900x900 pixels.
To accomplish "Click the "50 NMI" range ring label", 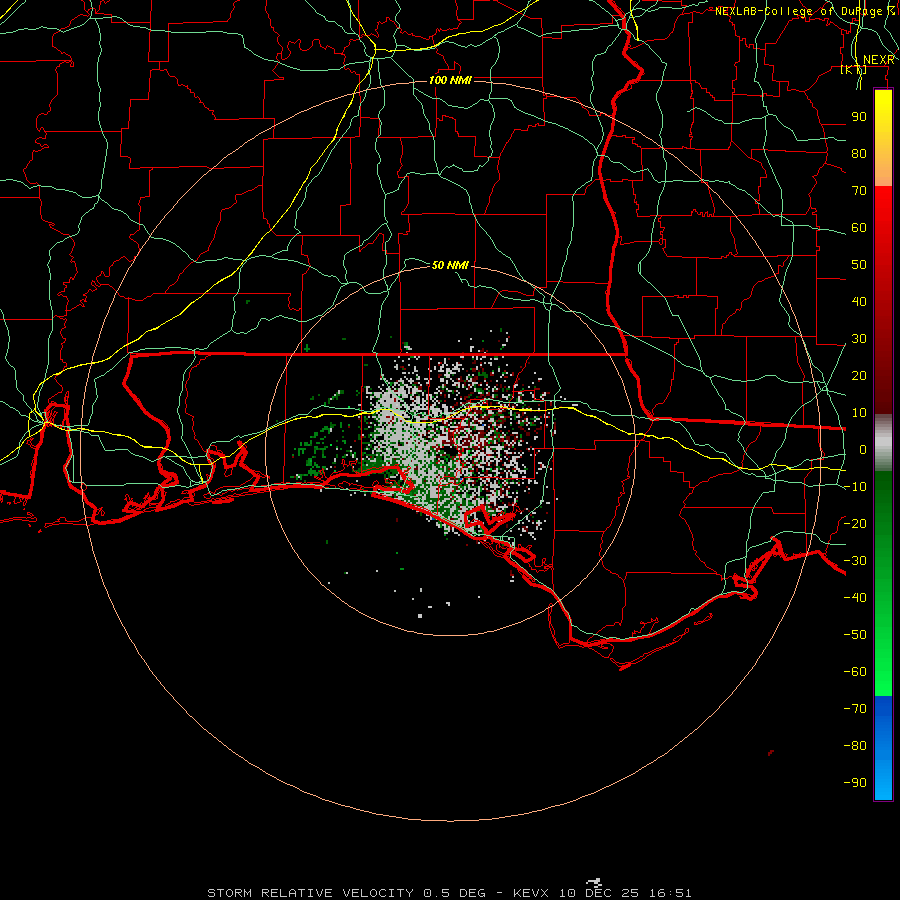I will (450, 265).
